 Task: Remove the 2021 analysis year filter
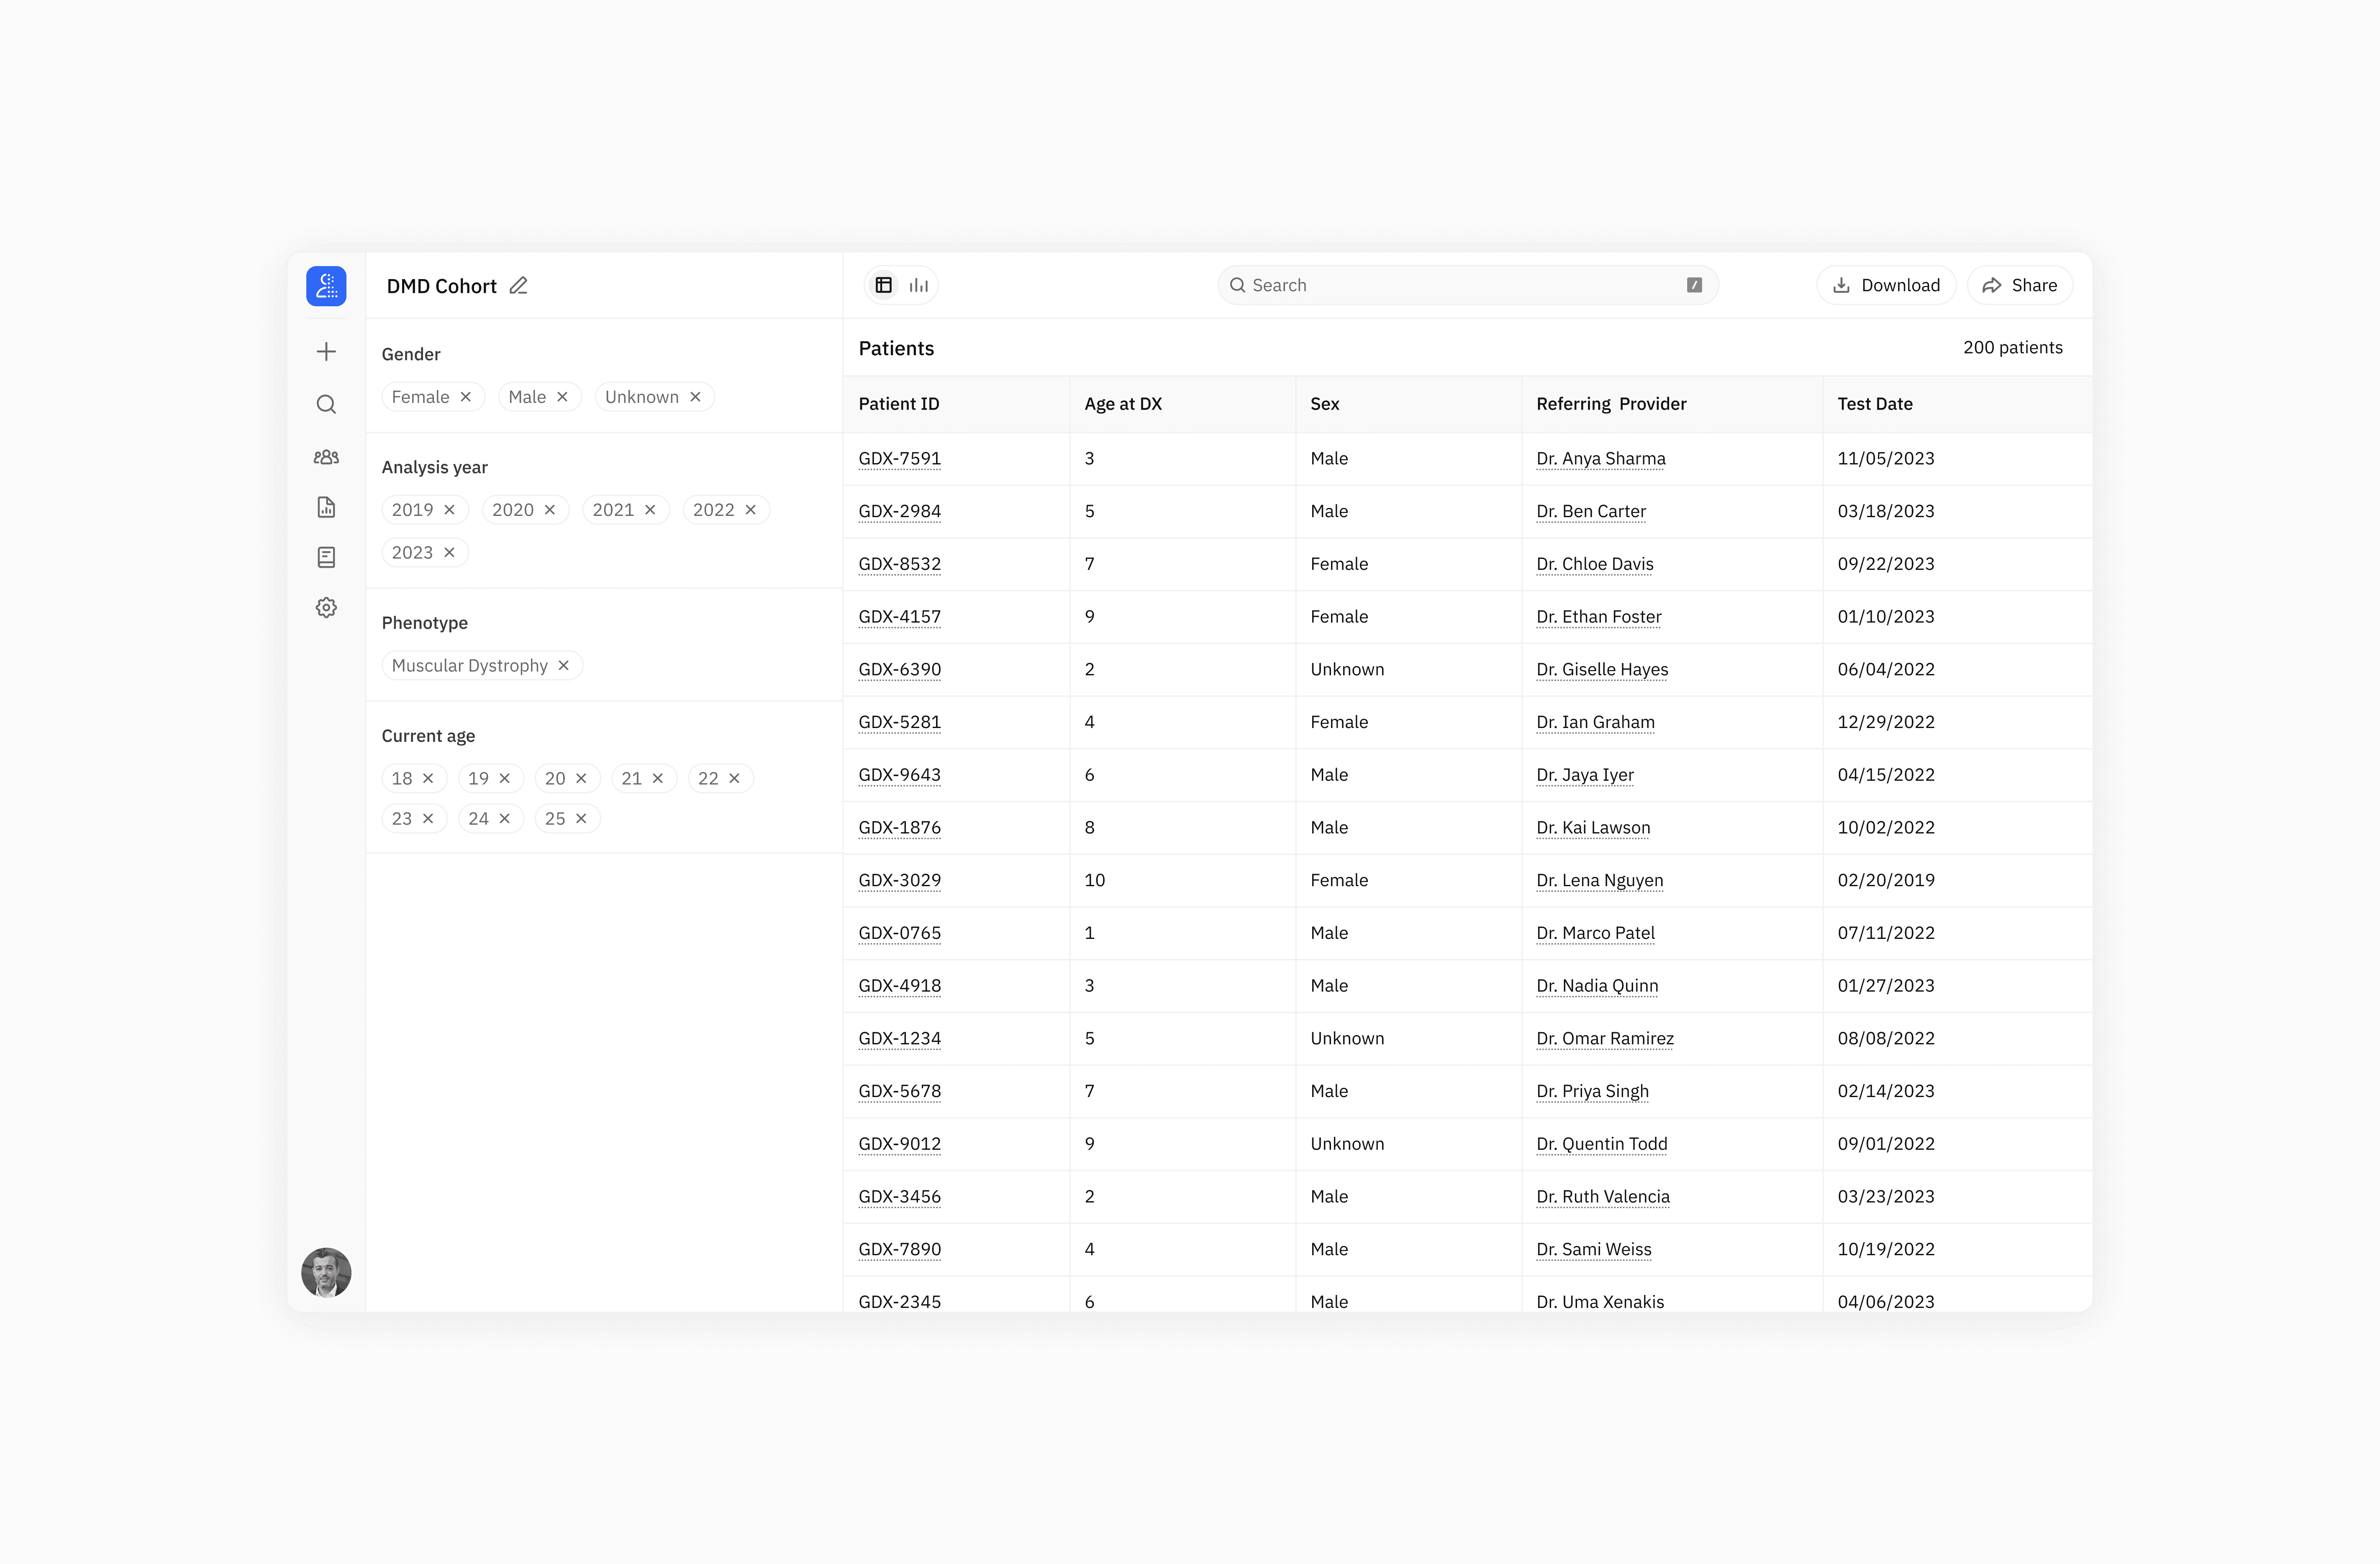point(650,510)
